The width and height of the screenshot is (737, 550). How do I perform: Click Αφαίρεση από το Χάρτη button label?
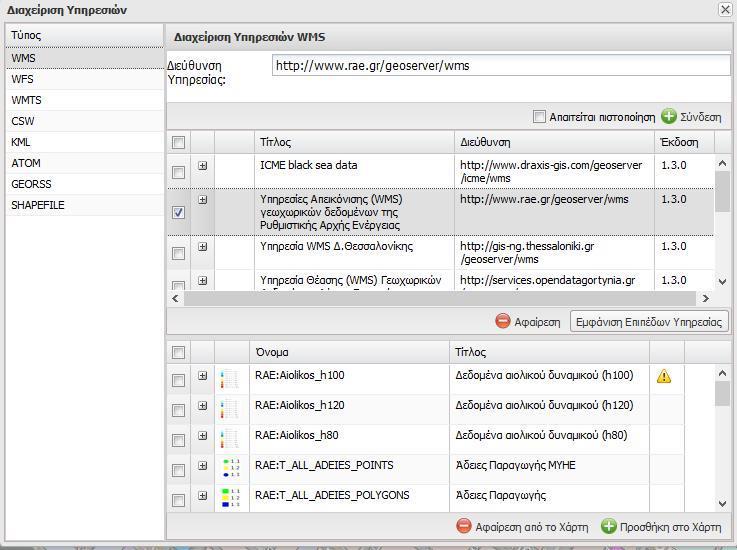(532, 527)
